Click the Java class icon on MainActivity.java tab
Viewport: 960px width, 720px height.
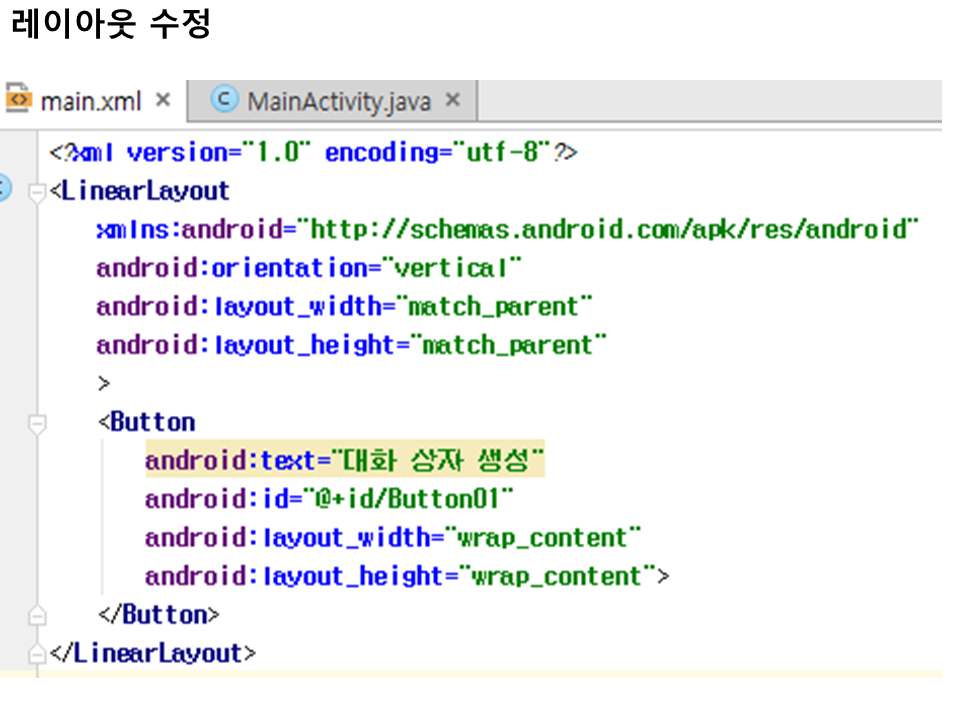[225, 100]
